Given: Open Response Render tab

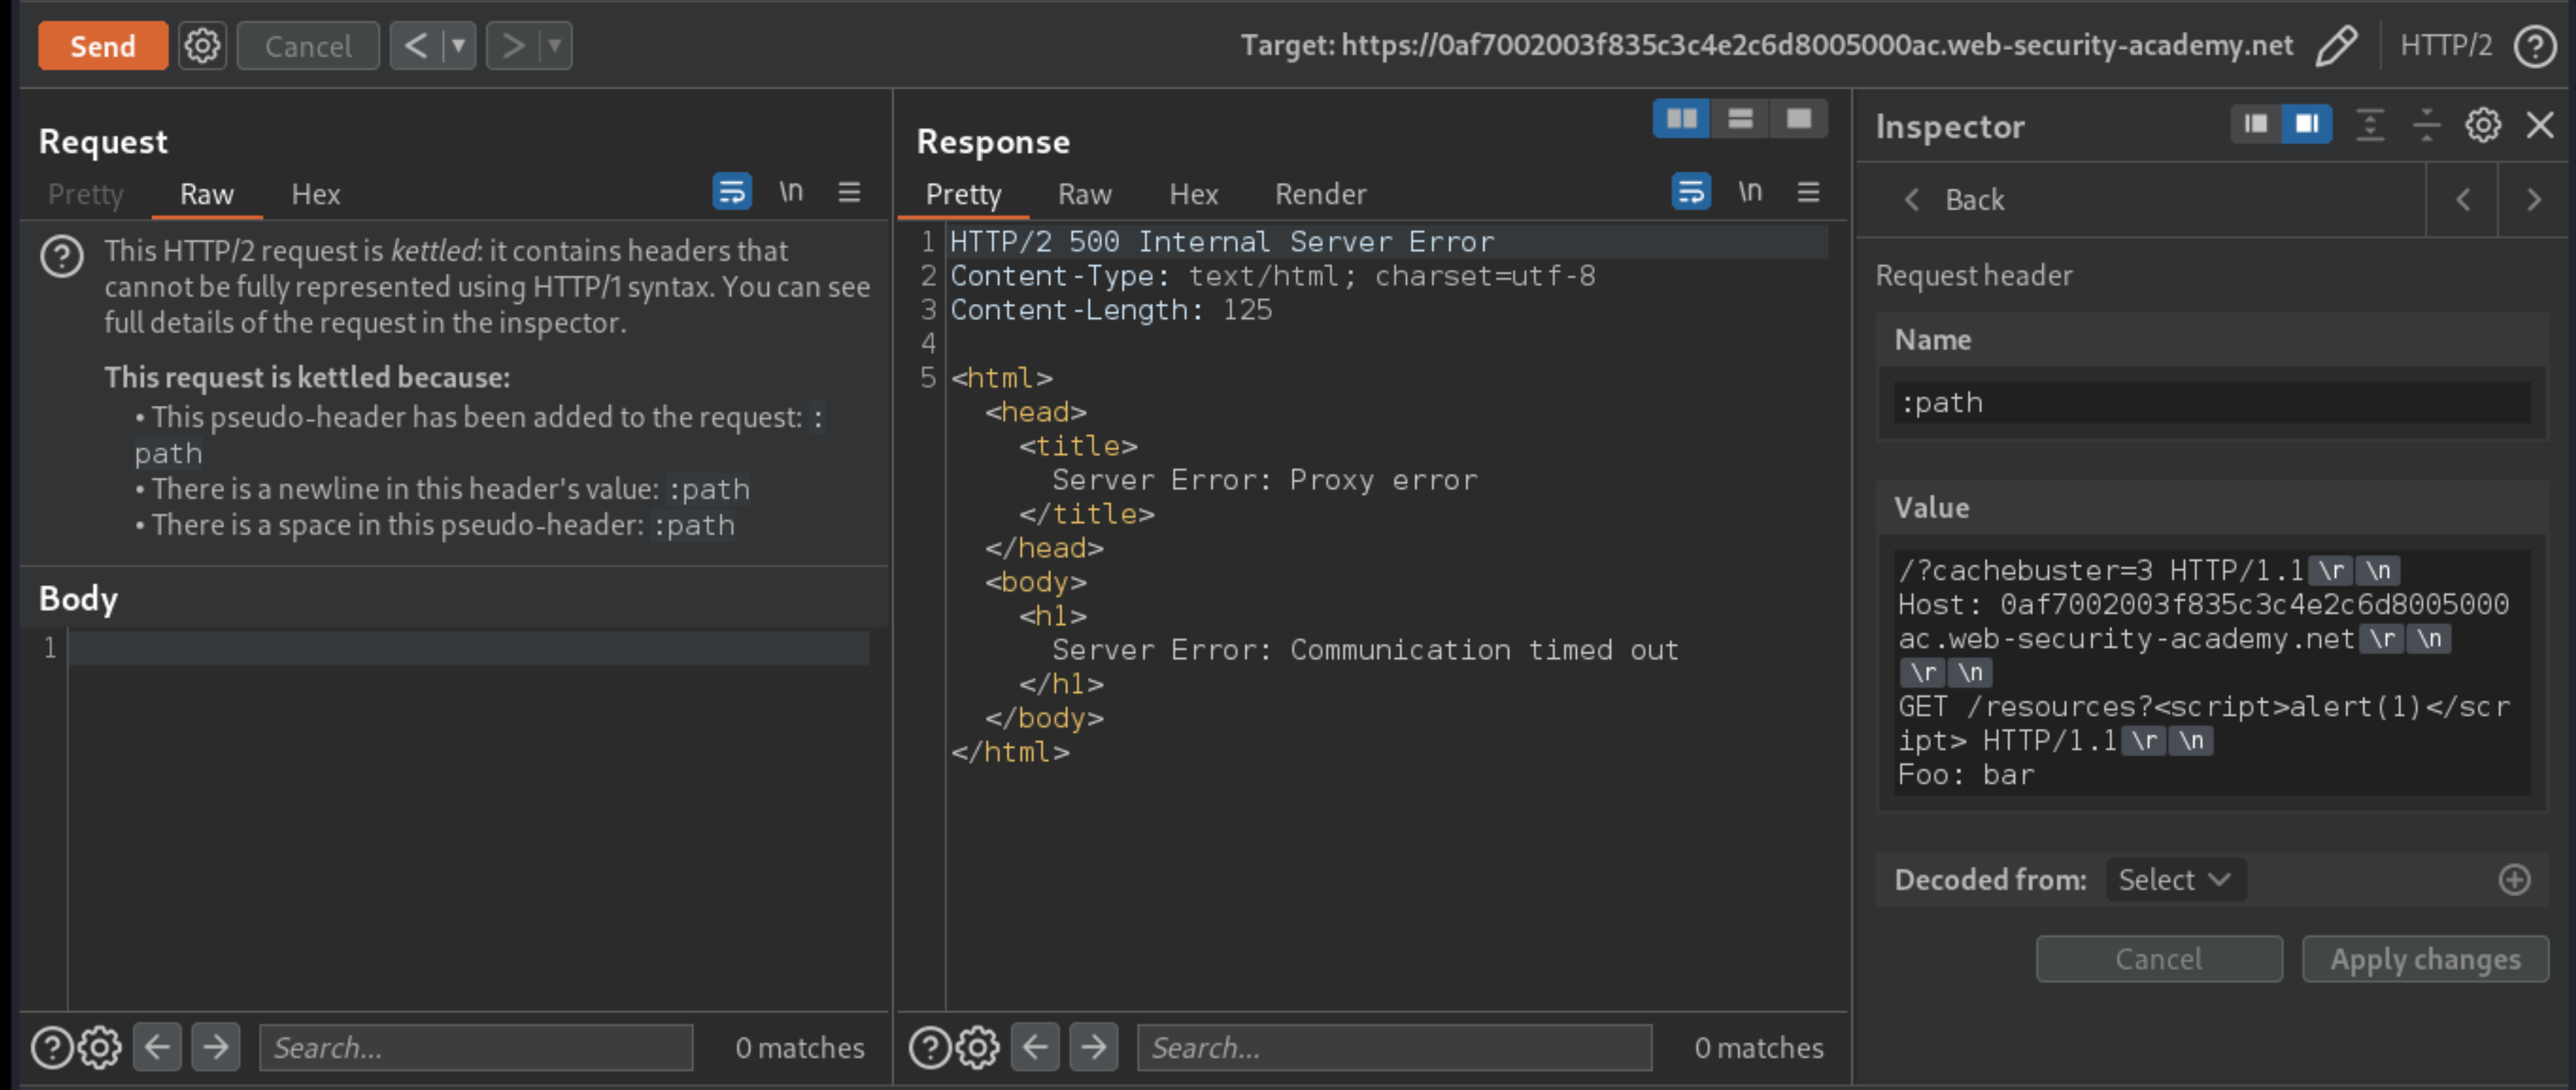Looking at the screenshot, I should click(x=1320, y=194).
